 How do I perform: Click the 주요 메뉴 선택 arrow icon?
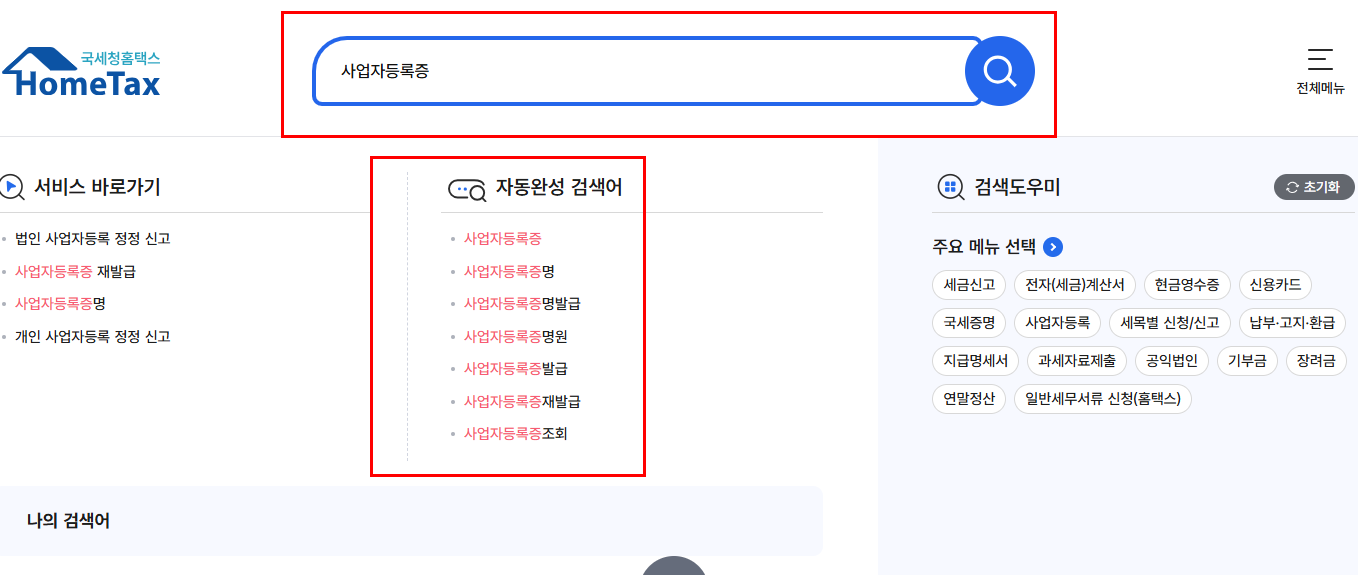(1053, 247)
